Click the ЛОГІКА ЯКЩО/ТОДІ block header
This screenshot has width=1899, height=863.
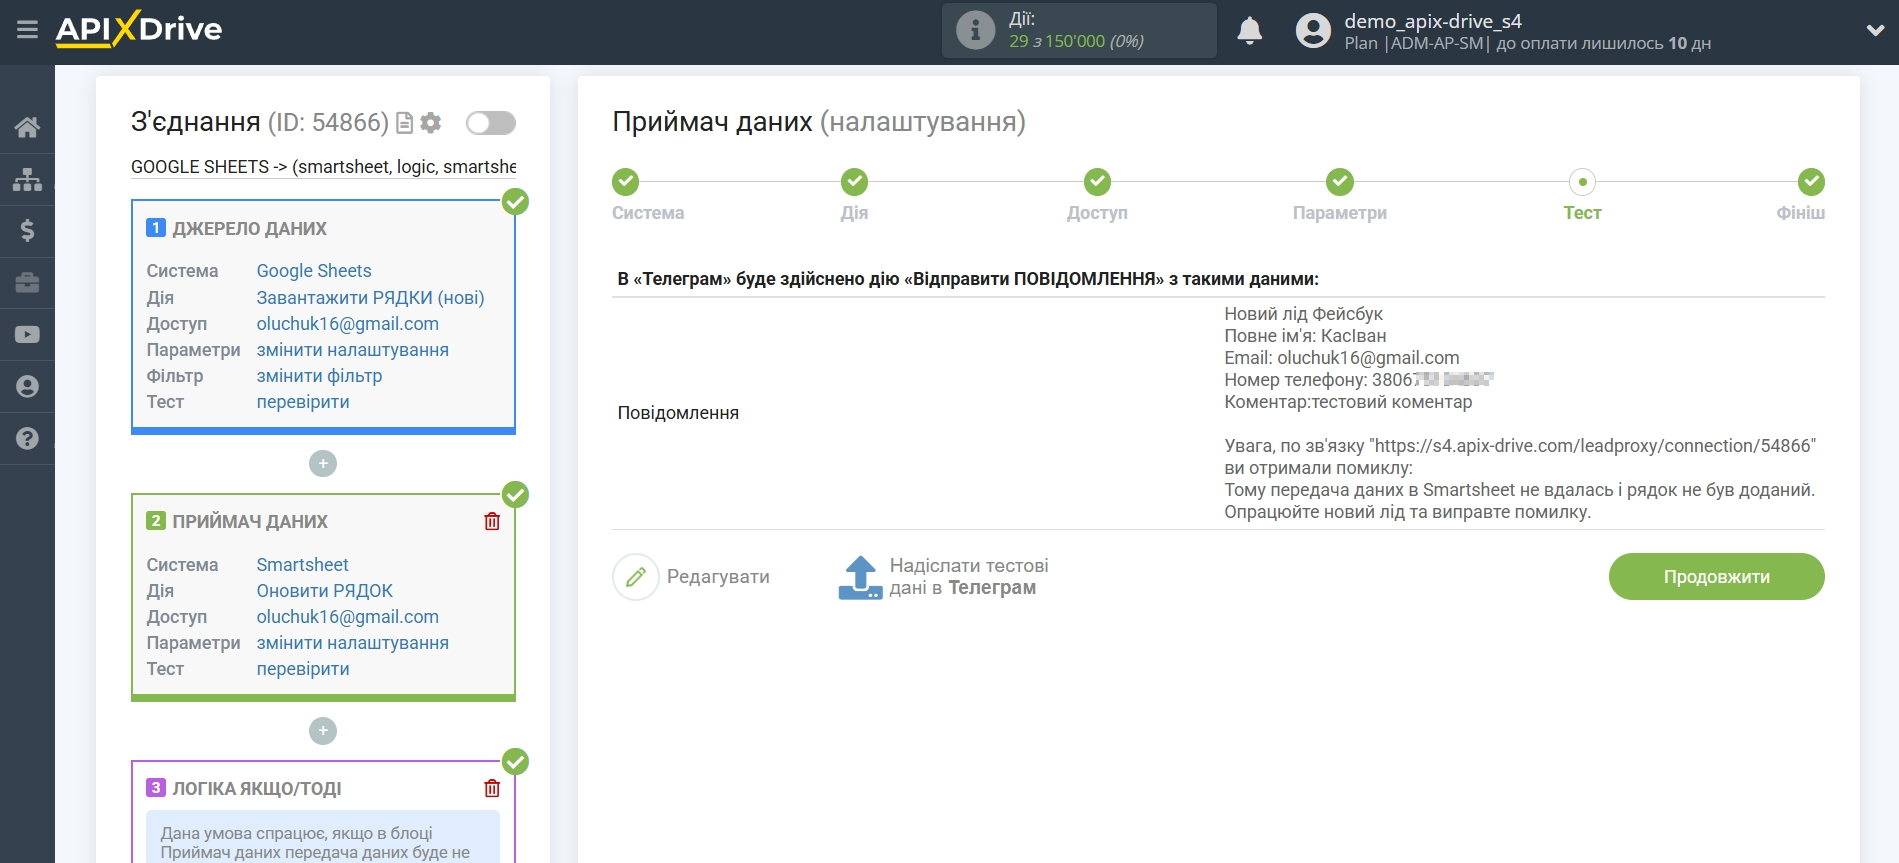click(x=257, y=789)
